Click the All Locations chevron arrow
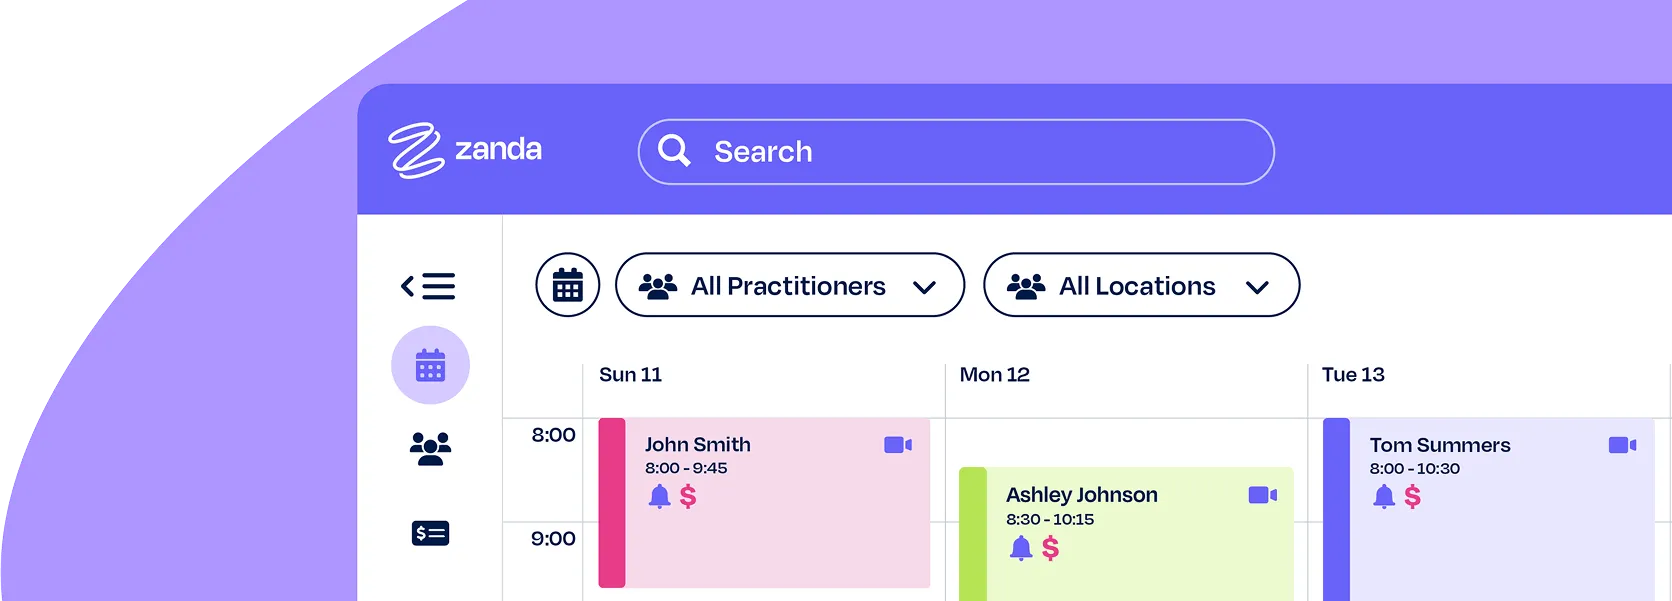Viewport: 1672px width, 601px height. pyautogui.click(x=1257, y=288)
